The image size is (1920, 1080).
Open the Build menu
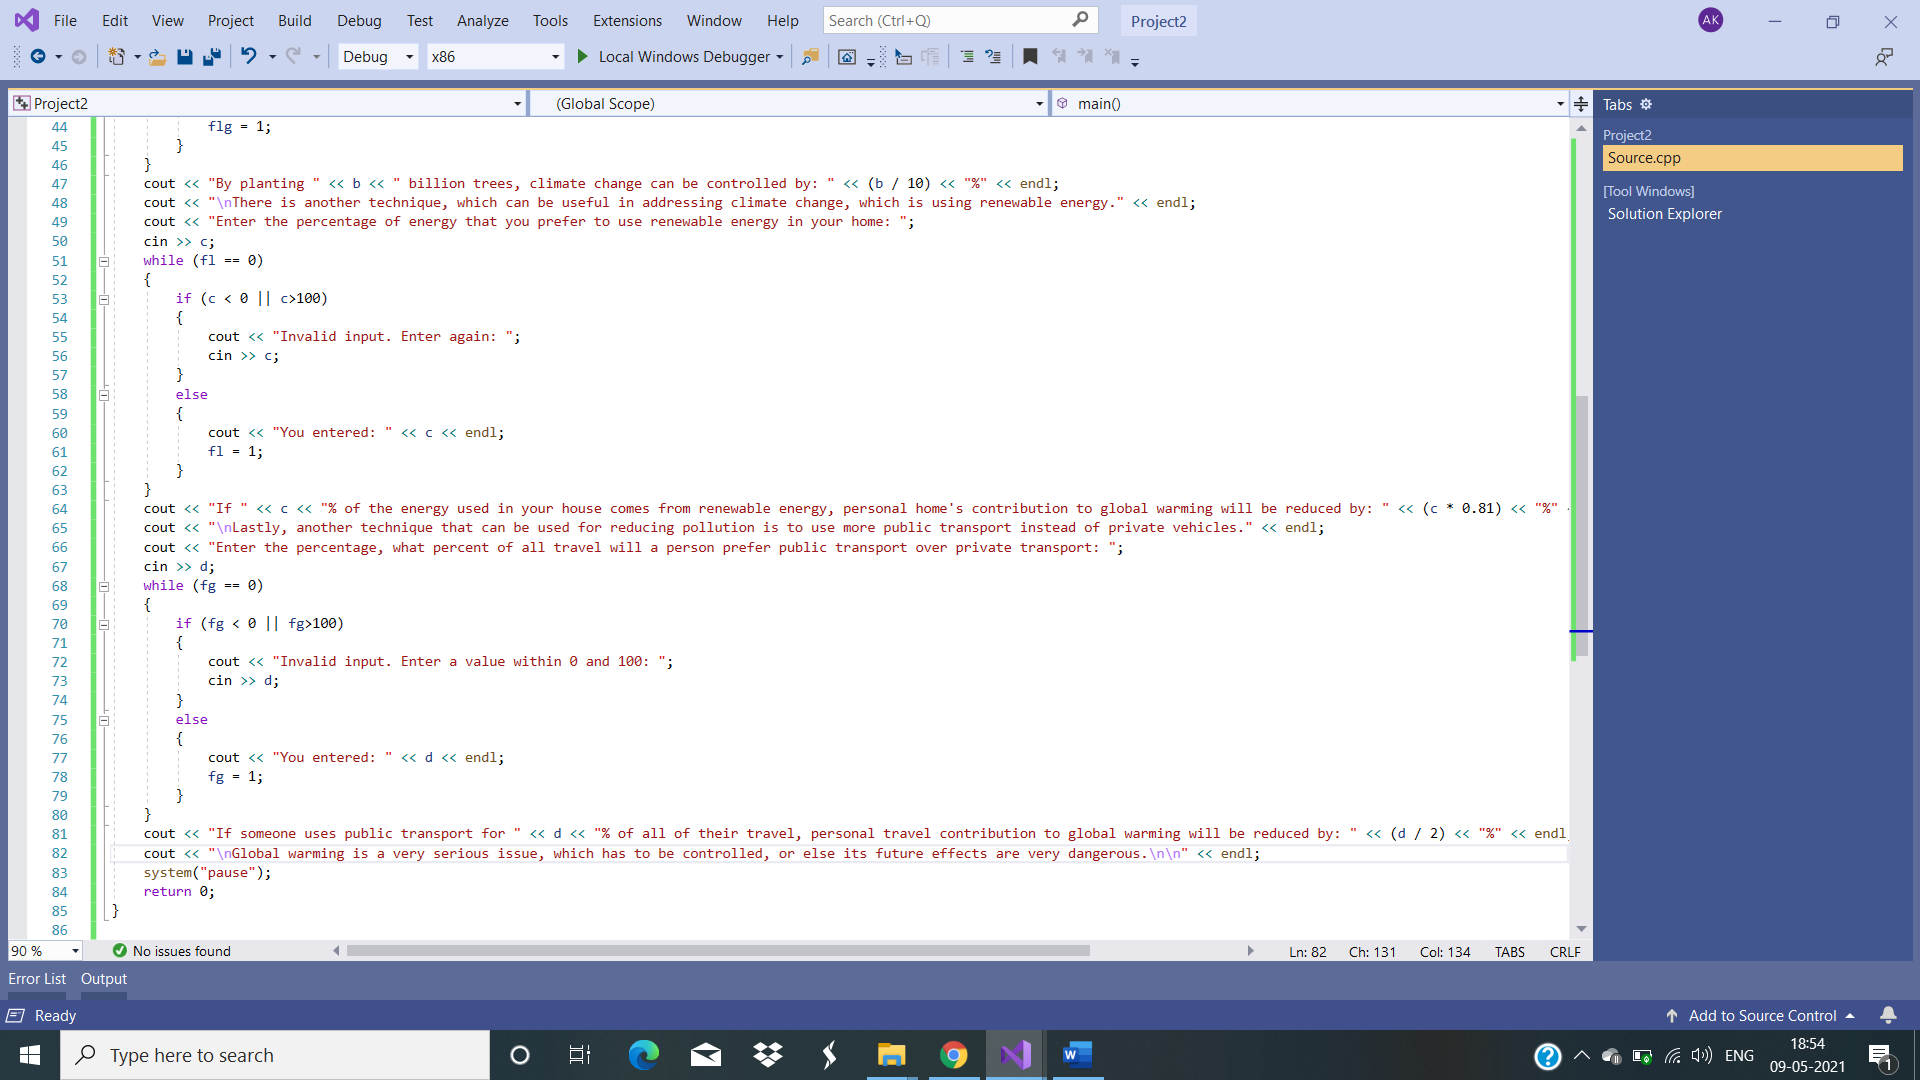294,20
